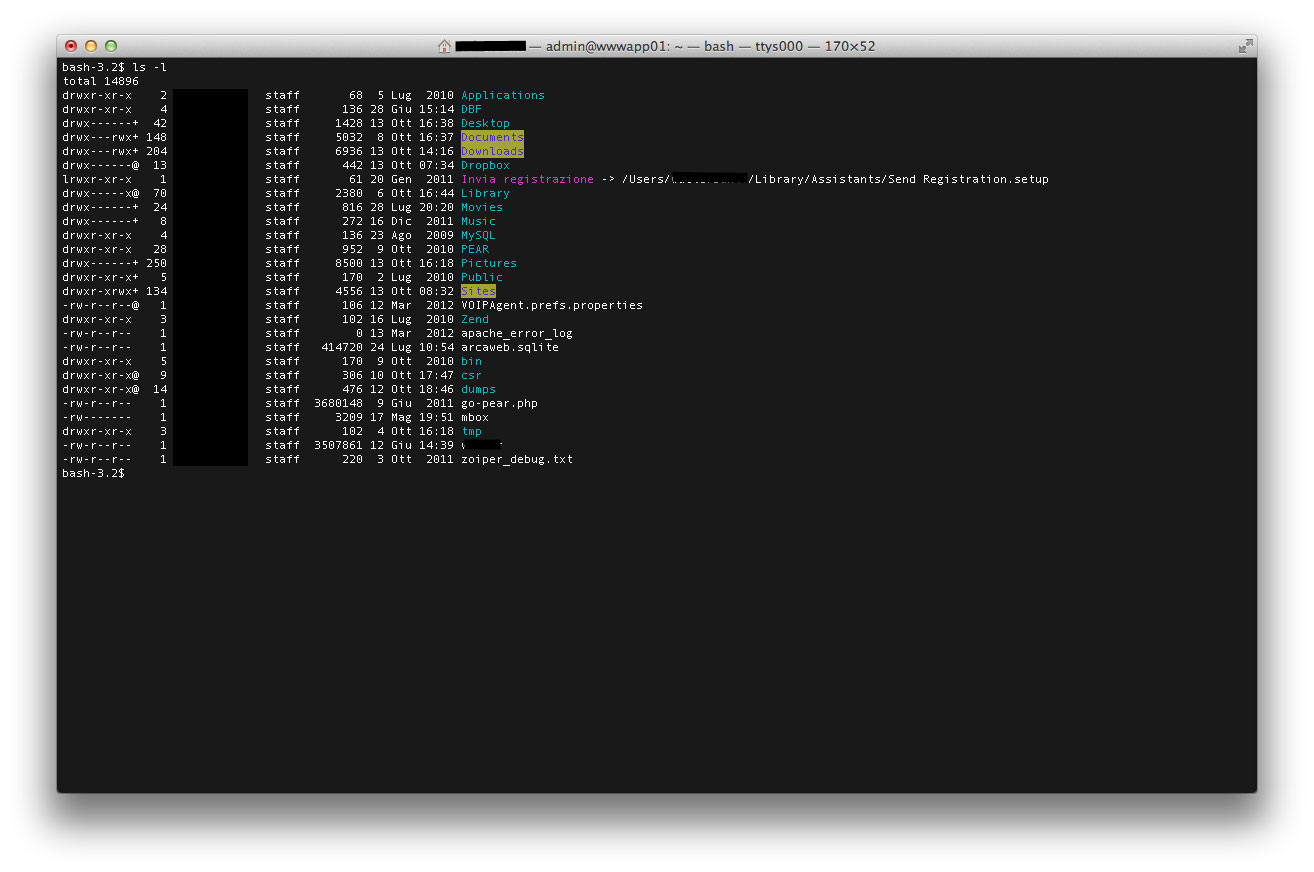This screenshot has height=872, width=1314.
Task: Select the Public directory name
Action: 482,277
